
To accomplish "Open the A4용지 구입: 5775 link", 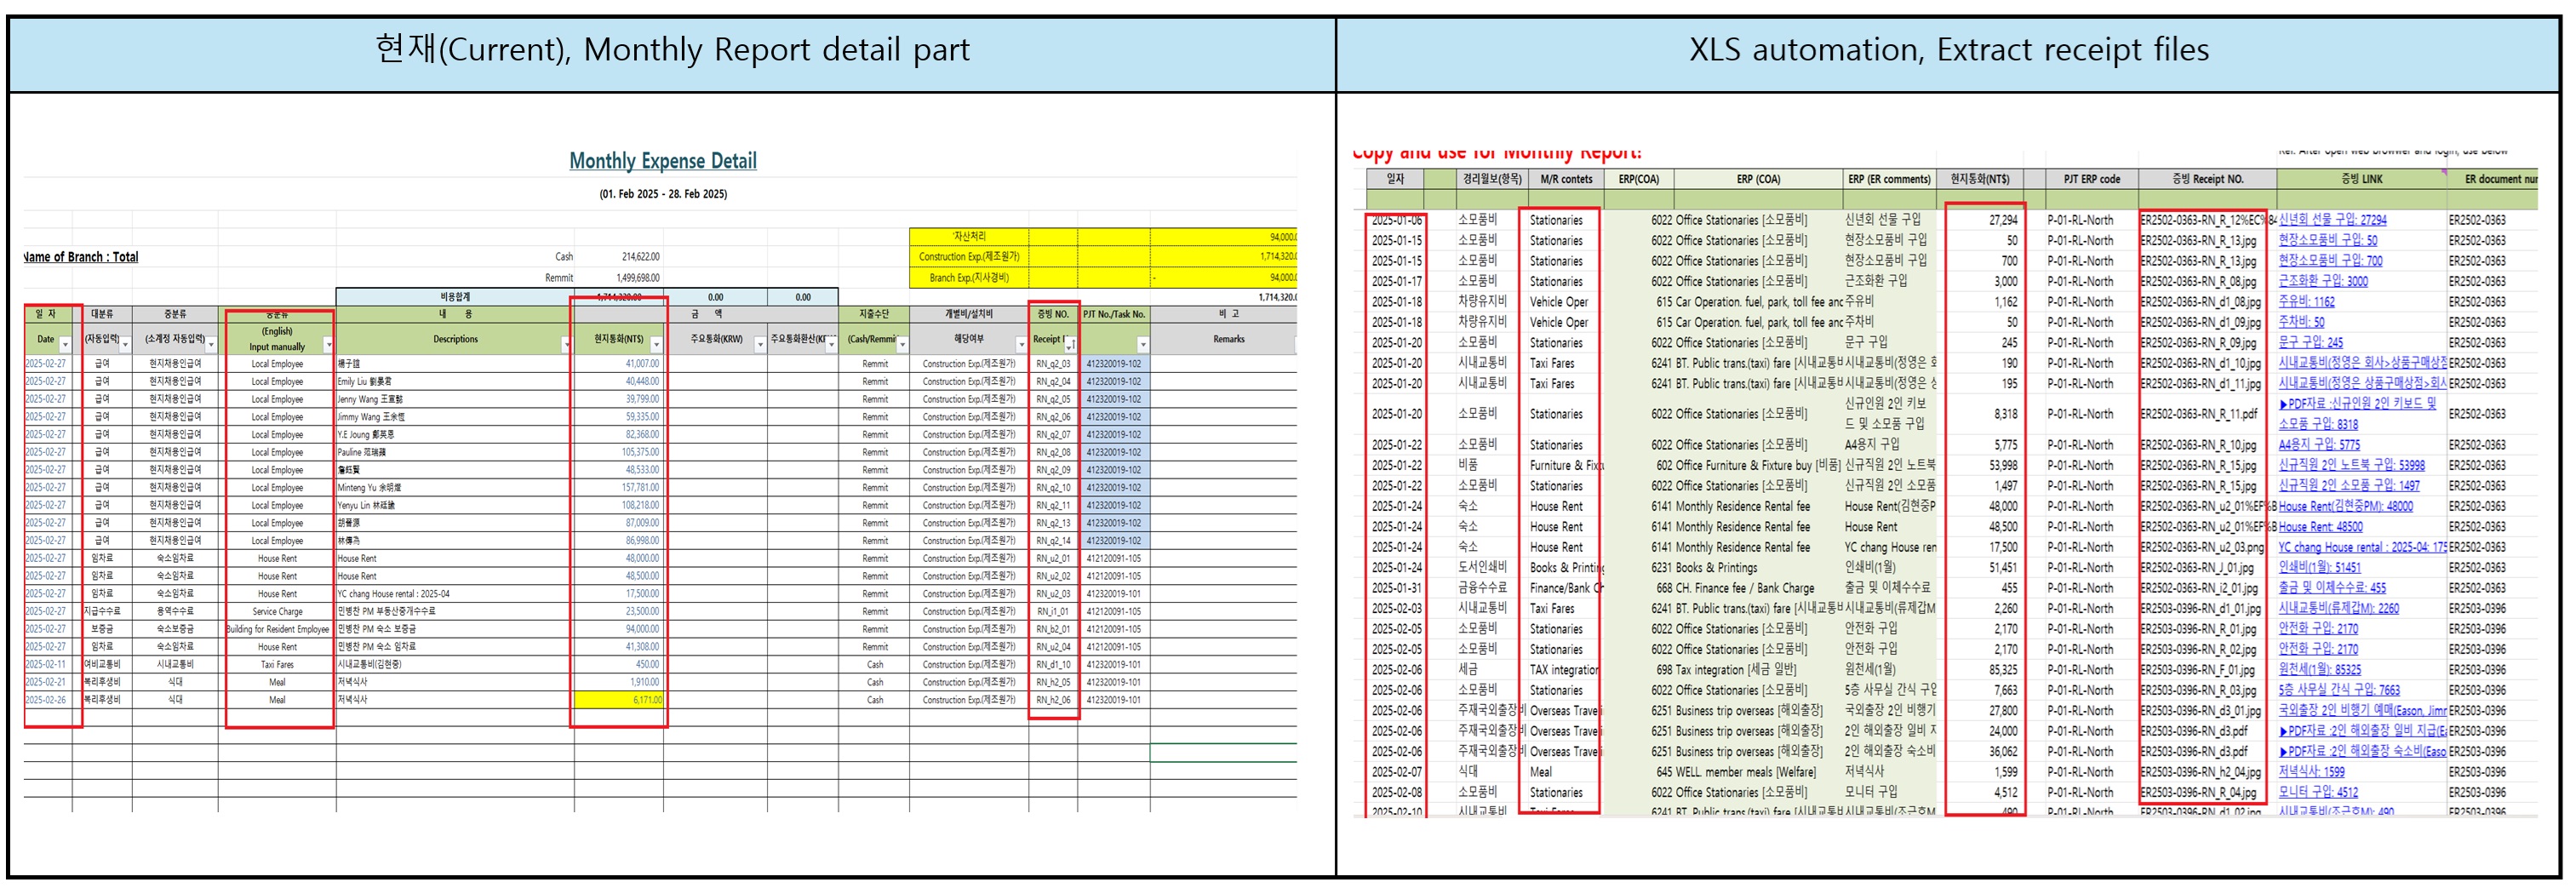I will (2318, 445).
